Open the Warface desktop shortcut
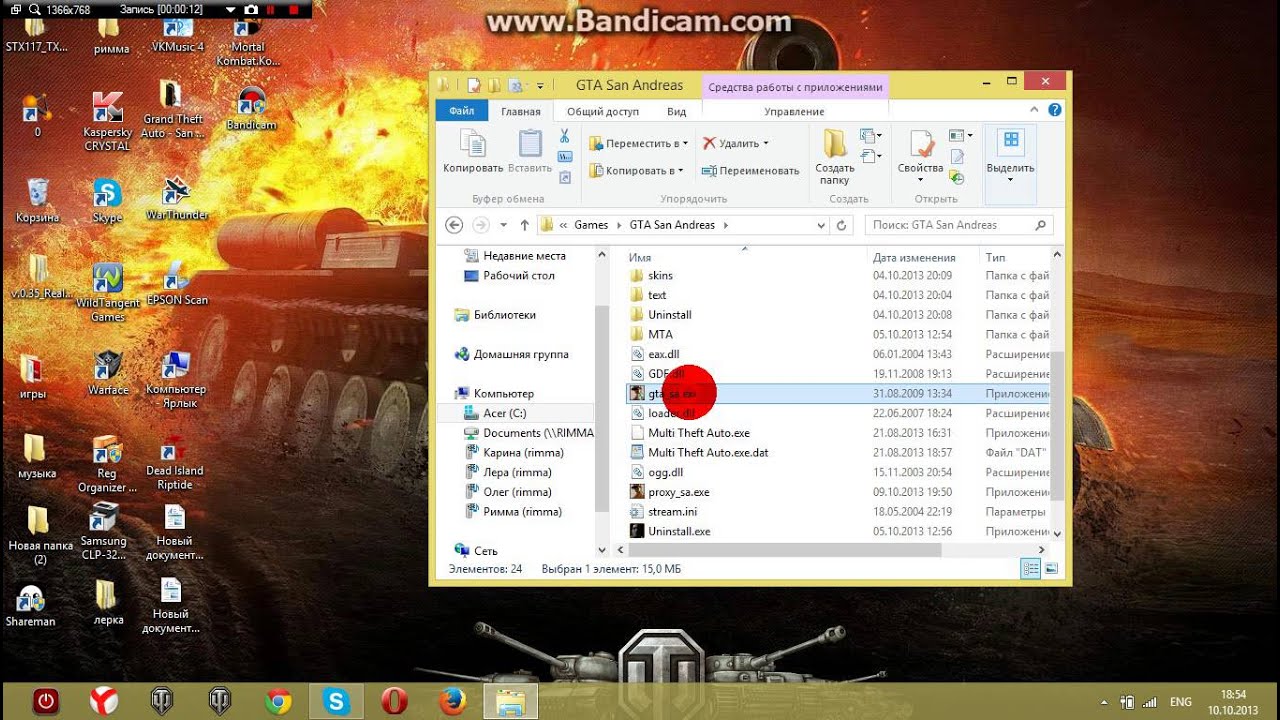 [x=107, y=373]
